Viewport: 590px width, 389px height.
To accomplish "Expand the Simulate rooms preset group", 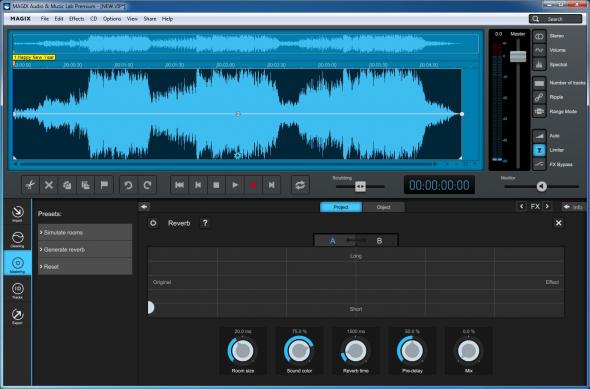I will click(x=85, y=232).
